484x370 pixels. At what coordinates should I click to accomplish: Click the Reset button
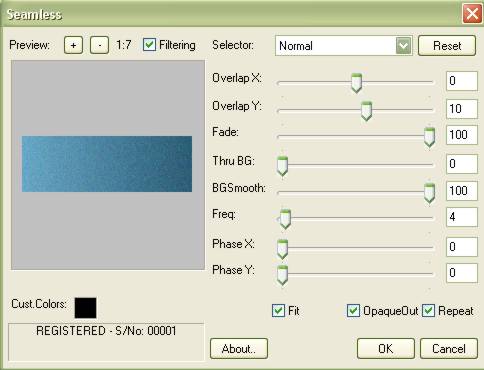click(x=447, y=46)
